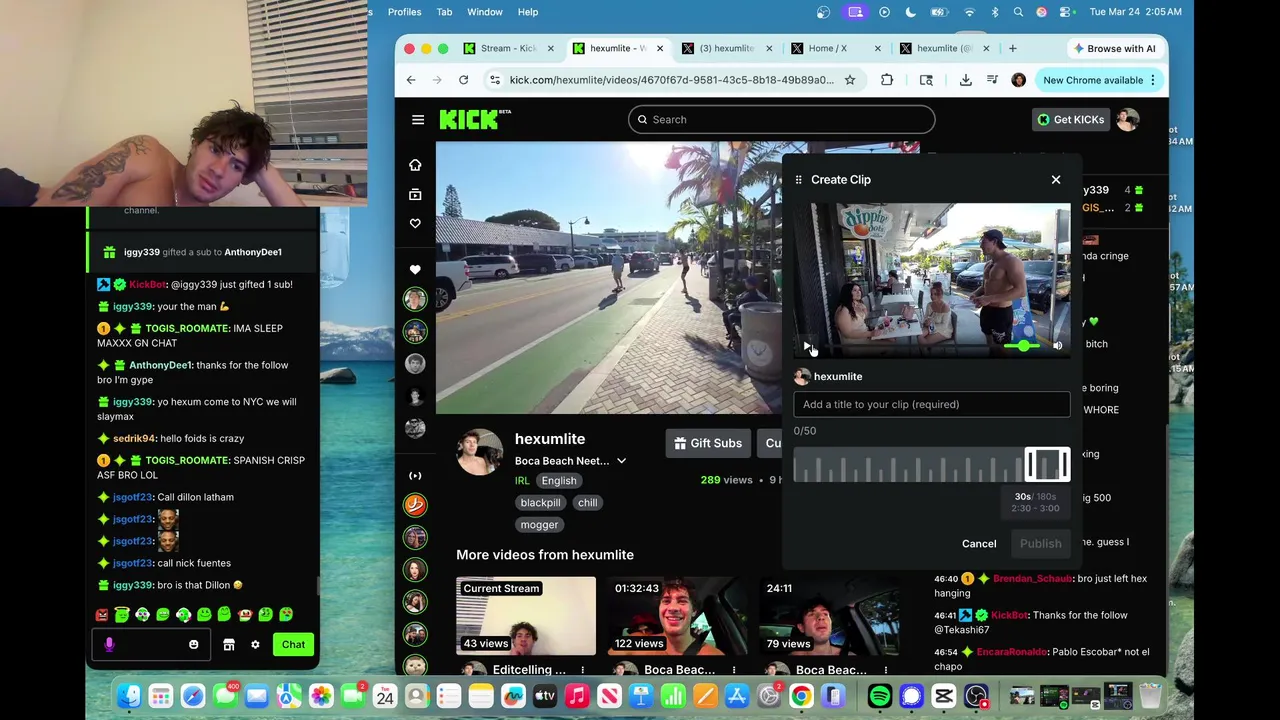
Task: Grab the Create Clip drag handle icon
Action: 798,180
